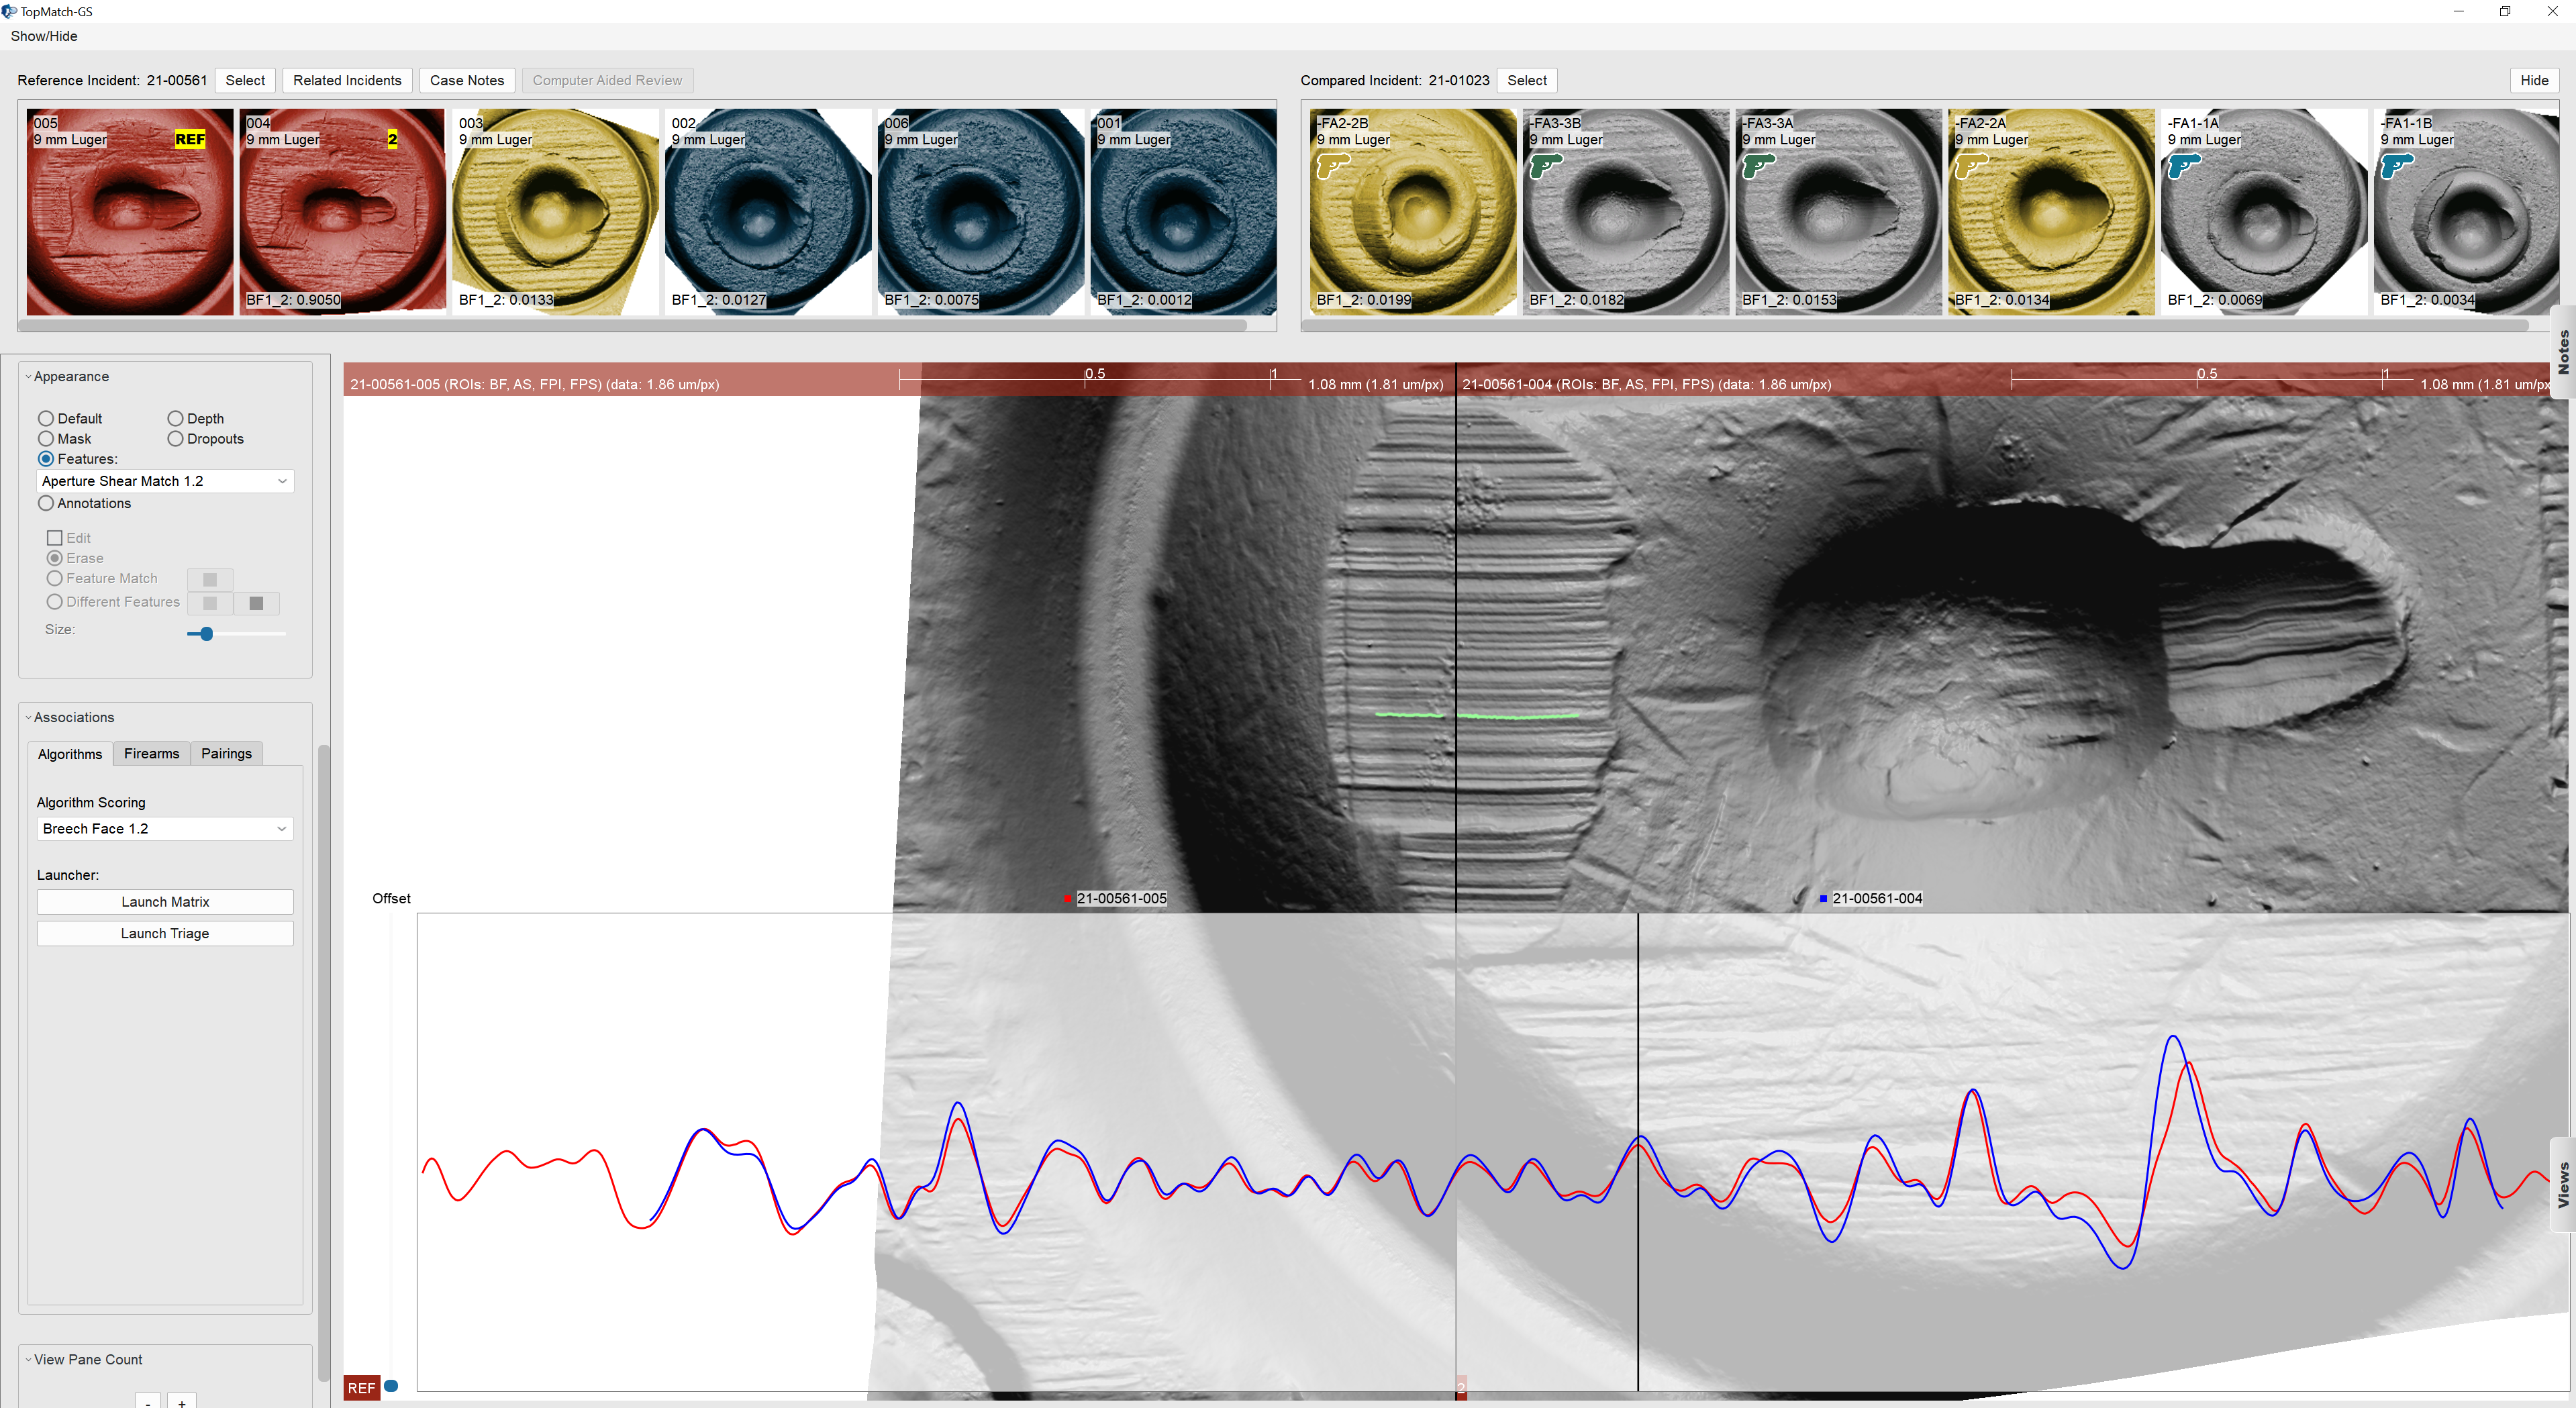Click the blue dot next to REF marker
The height and width of the screenshot is (1408, 2576).
(x=391, y=1385)
